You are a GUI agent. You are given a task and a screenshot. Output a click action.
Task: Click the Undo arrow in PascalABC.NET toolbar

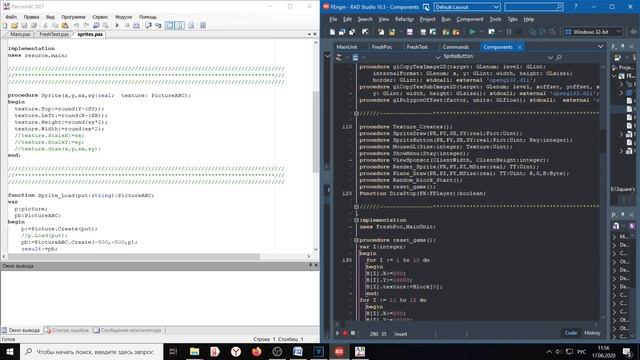[x=76, y=25]
